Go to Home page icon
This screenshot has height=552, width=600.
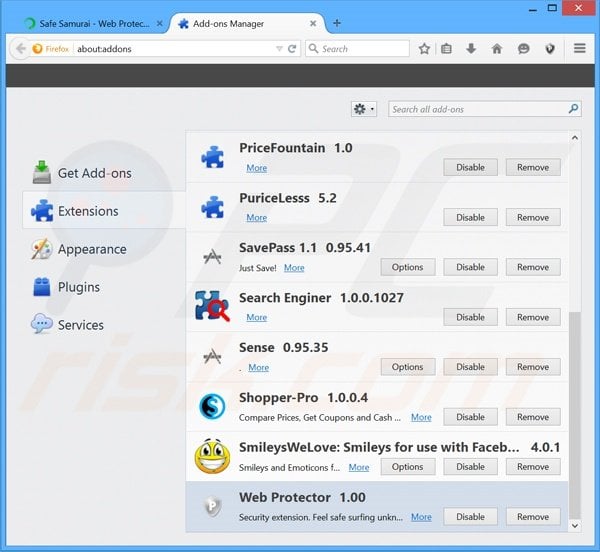[x=497, y=49]
